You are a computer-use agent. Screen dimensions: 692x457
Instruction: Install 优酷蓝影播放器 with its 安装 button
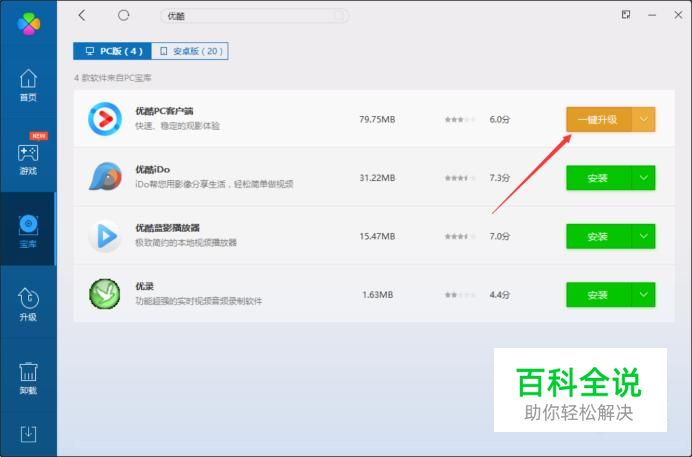(x=598, y=236)
